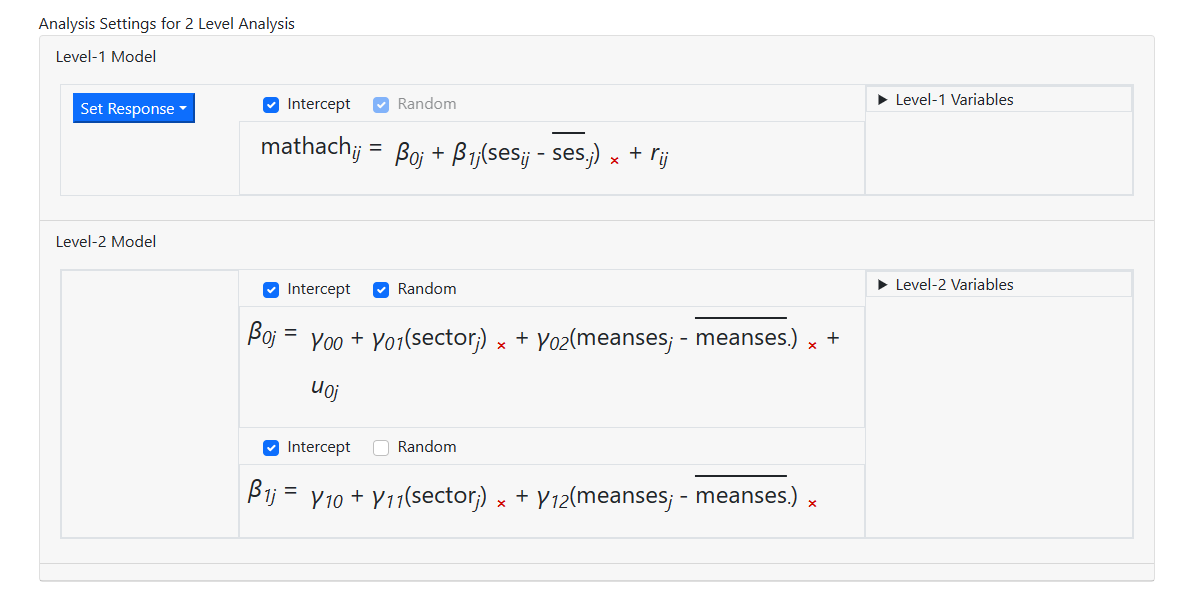Expand the Level-1 Variables list
Viewport: 1177px width, 595px height.
pos(945,100)
